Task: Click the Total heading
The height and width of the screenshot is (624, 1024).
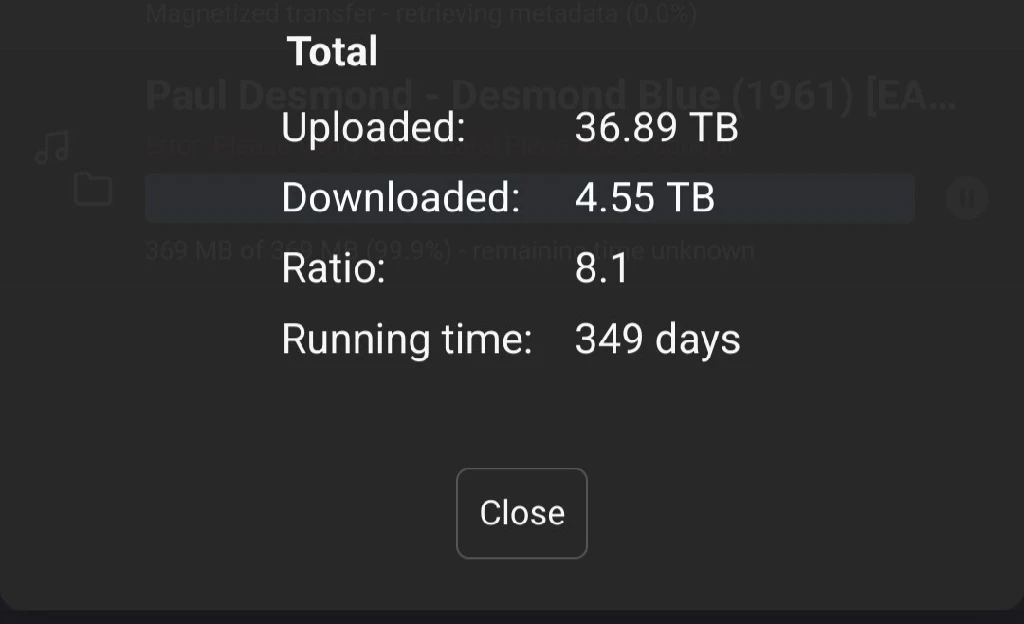Action: click(x=332, y=51)
